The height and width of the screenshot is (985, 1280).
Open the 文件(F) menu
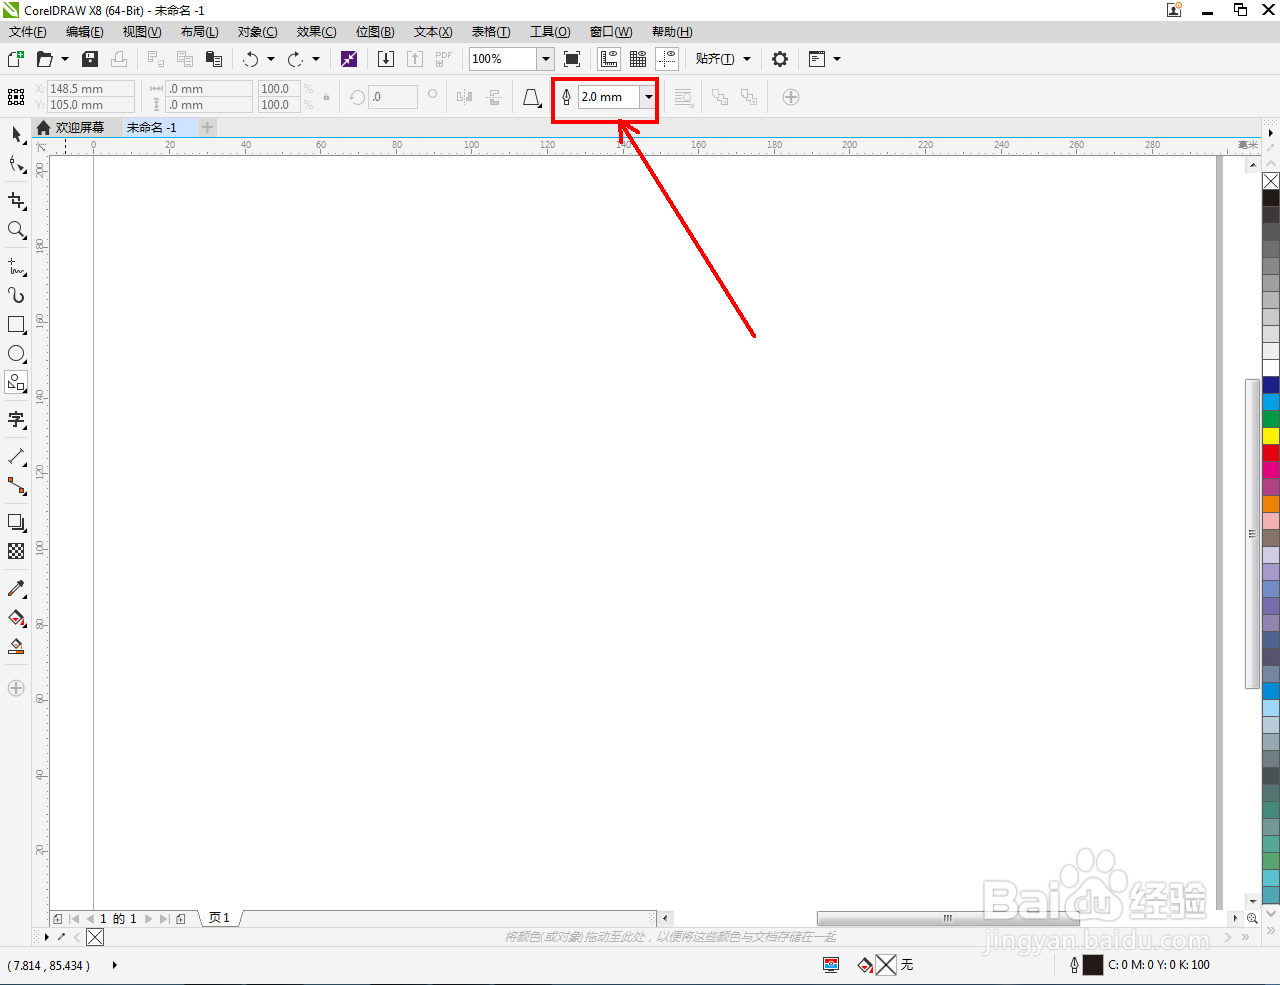pyautogui.click(x=28, y=32)
